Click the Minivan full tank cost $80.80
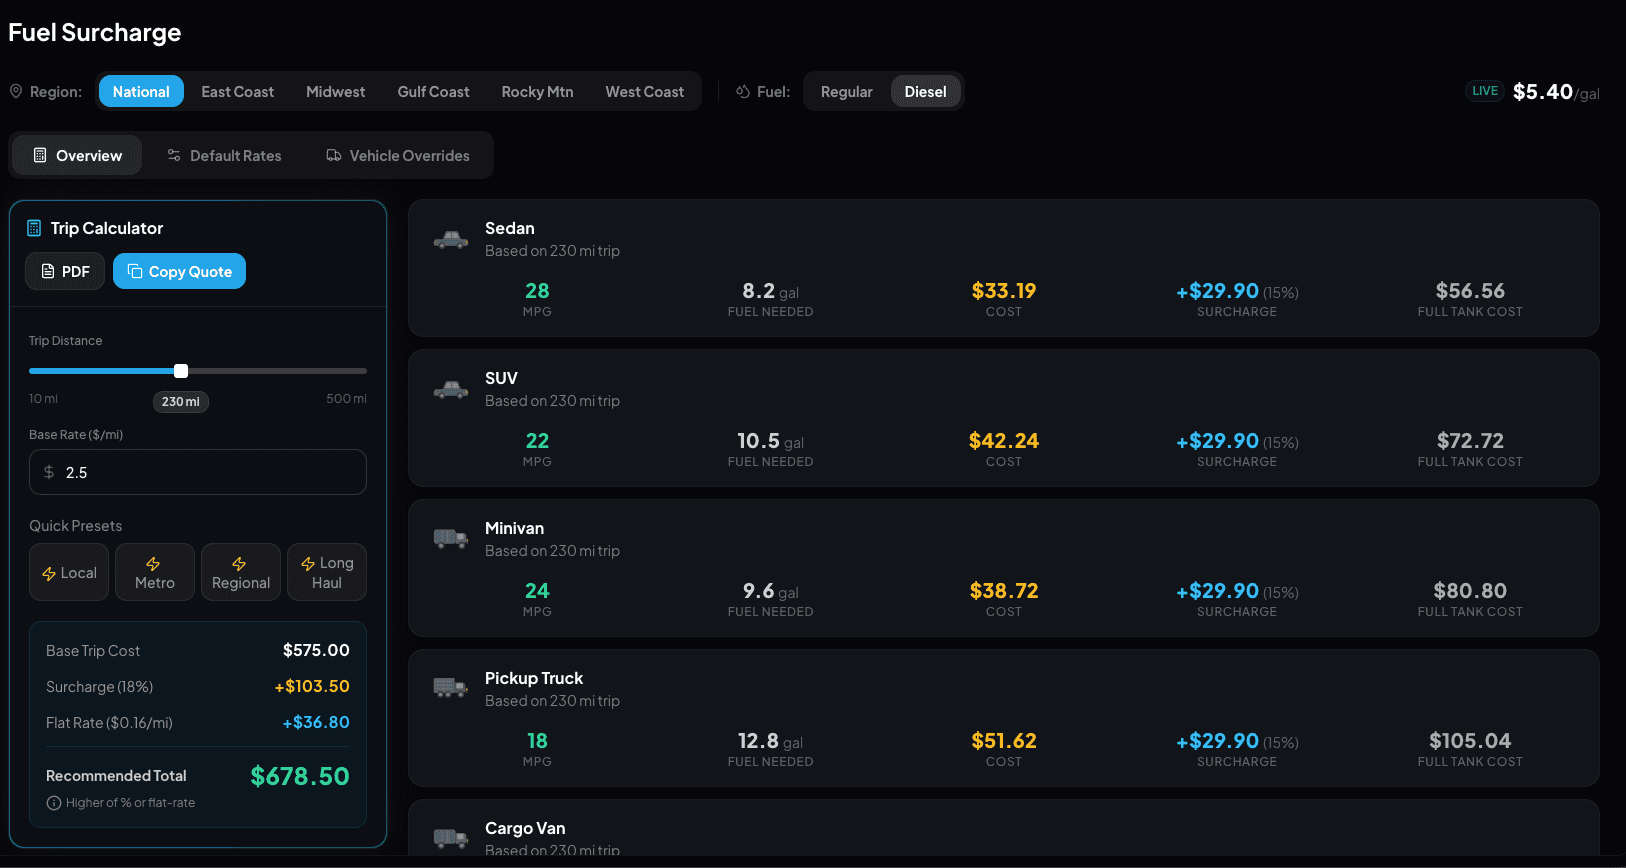Image resolution: width=1626 pixels, height=868 pixels. [x=1470, y=591]
